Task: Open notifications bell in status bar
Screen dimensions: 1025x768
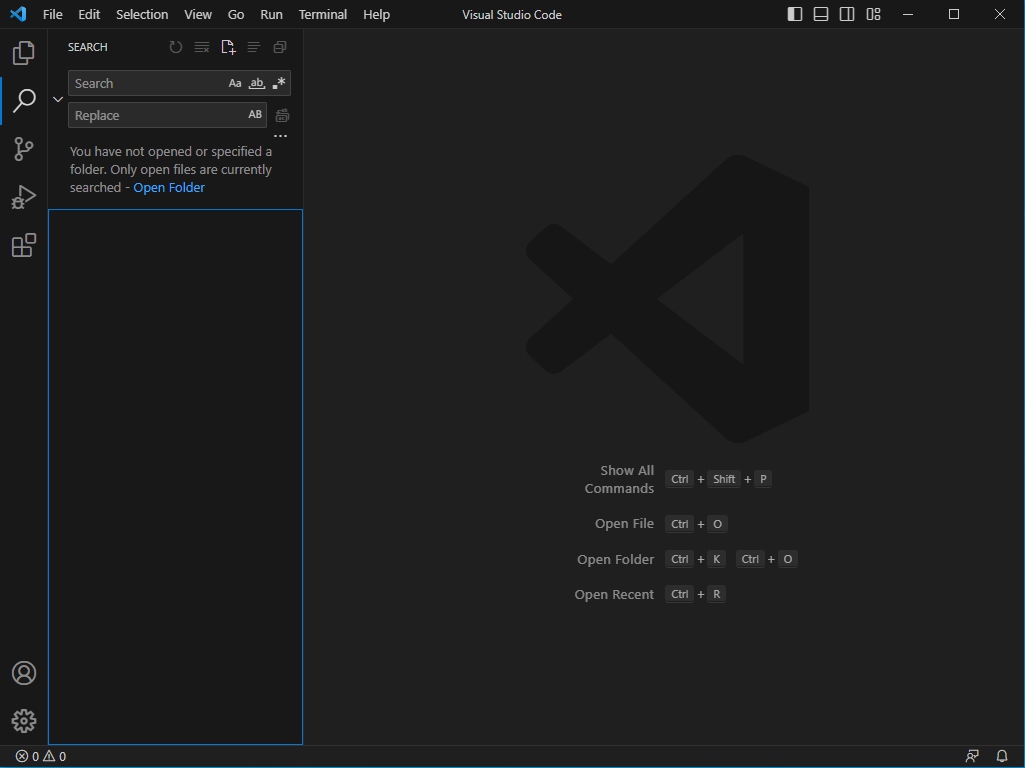Action: tap(1001, 756)
